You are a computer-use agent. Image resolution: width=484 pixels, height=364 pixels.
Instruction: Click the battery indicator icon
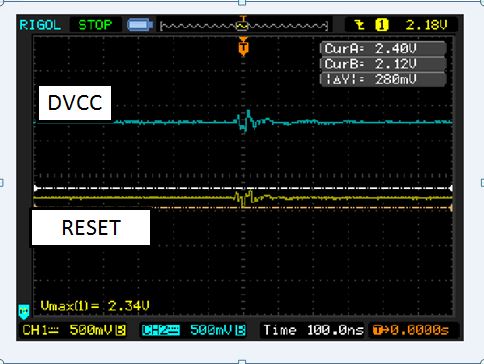[140, 25]
